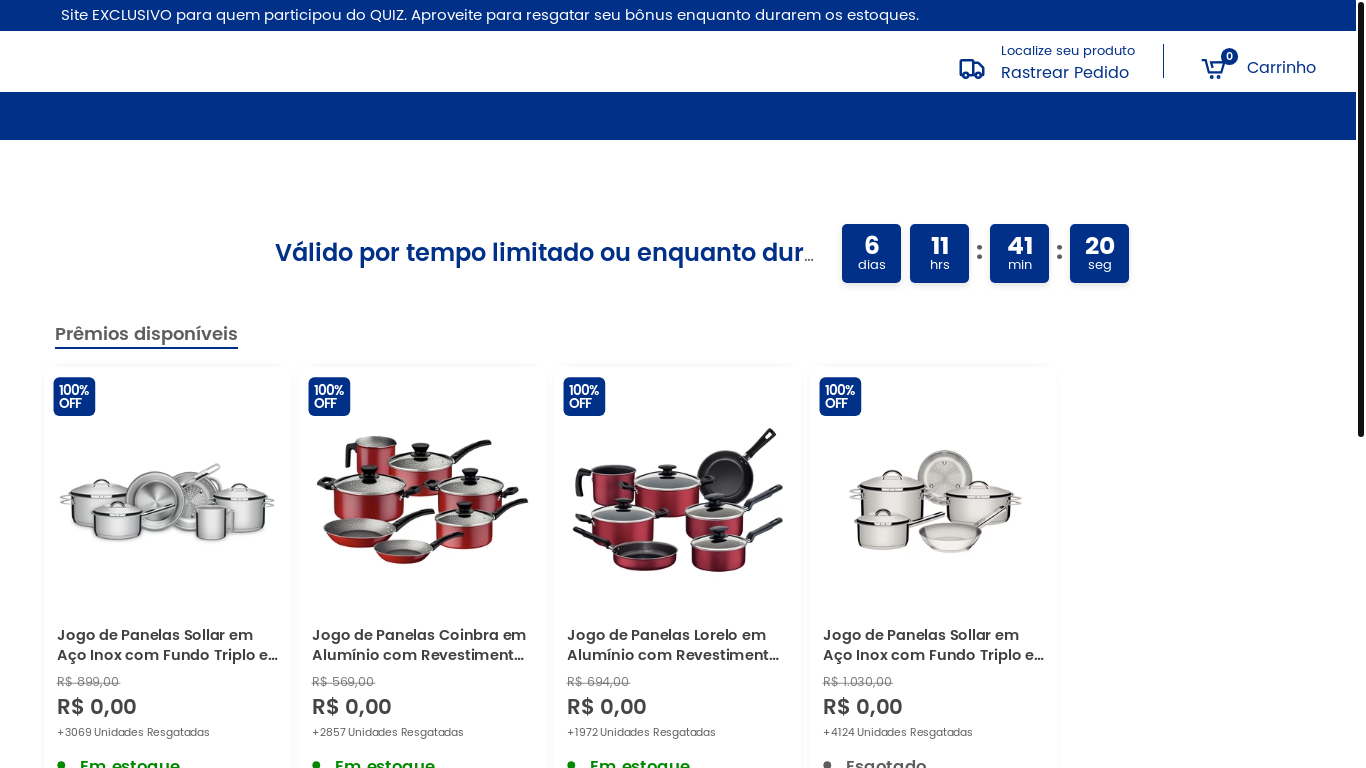
Task: Click the 100% OFF badge on first product
Action: [x=74, y=397]
